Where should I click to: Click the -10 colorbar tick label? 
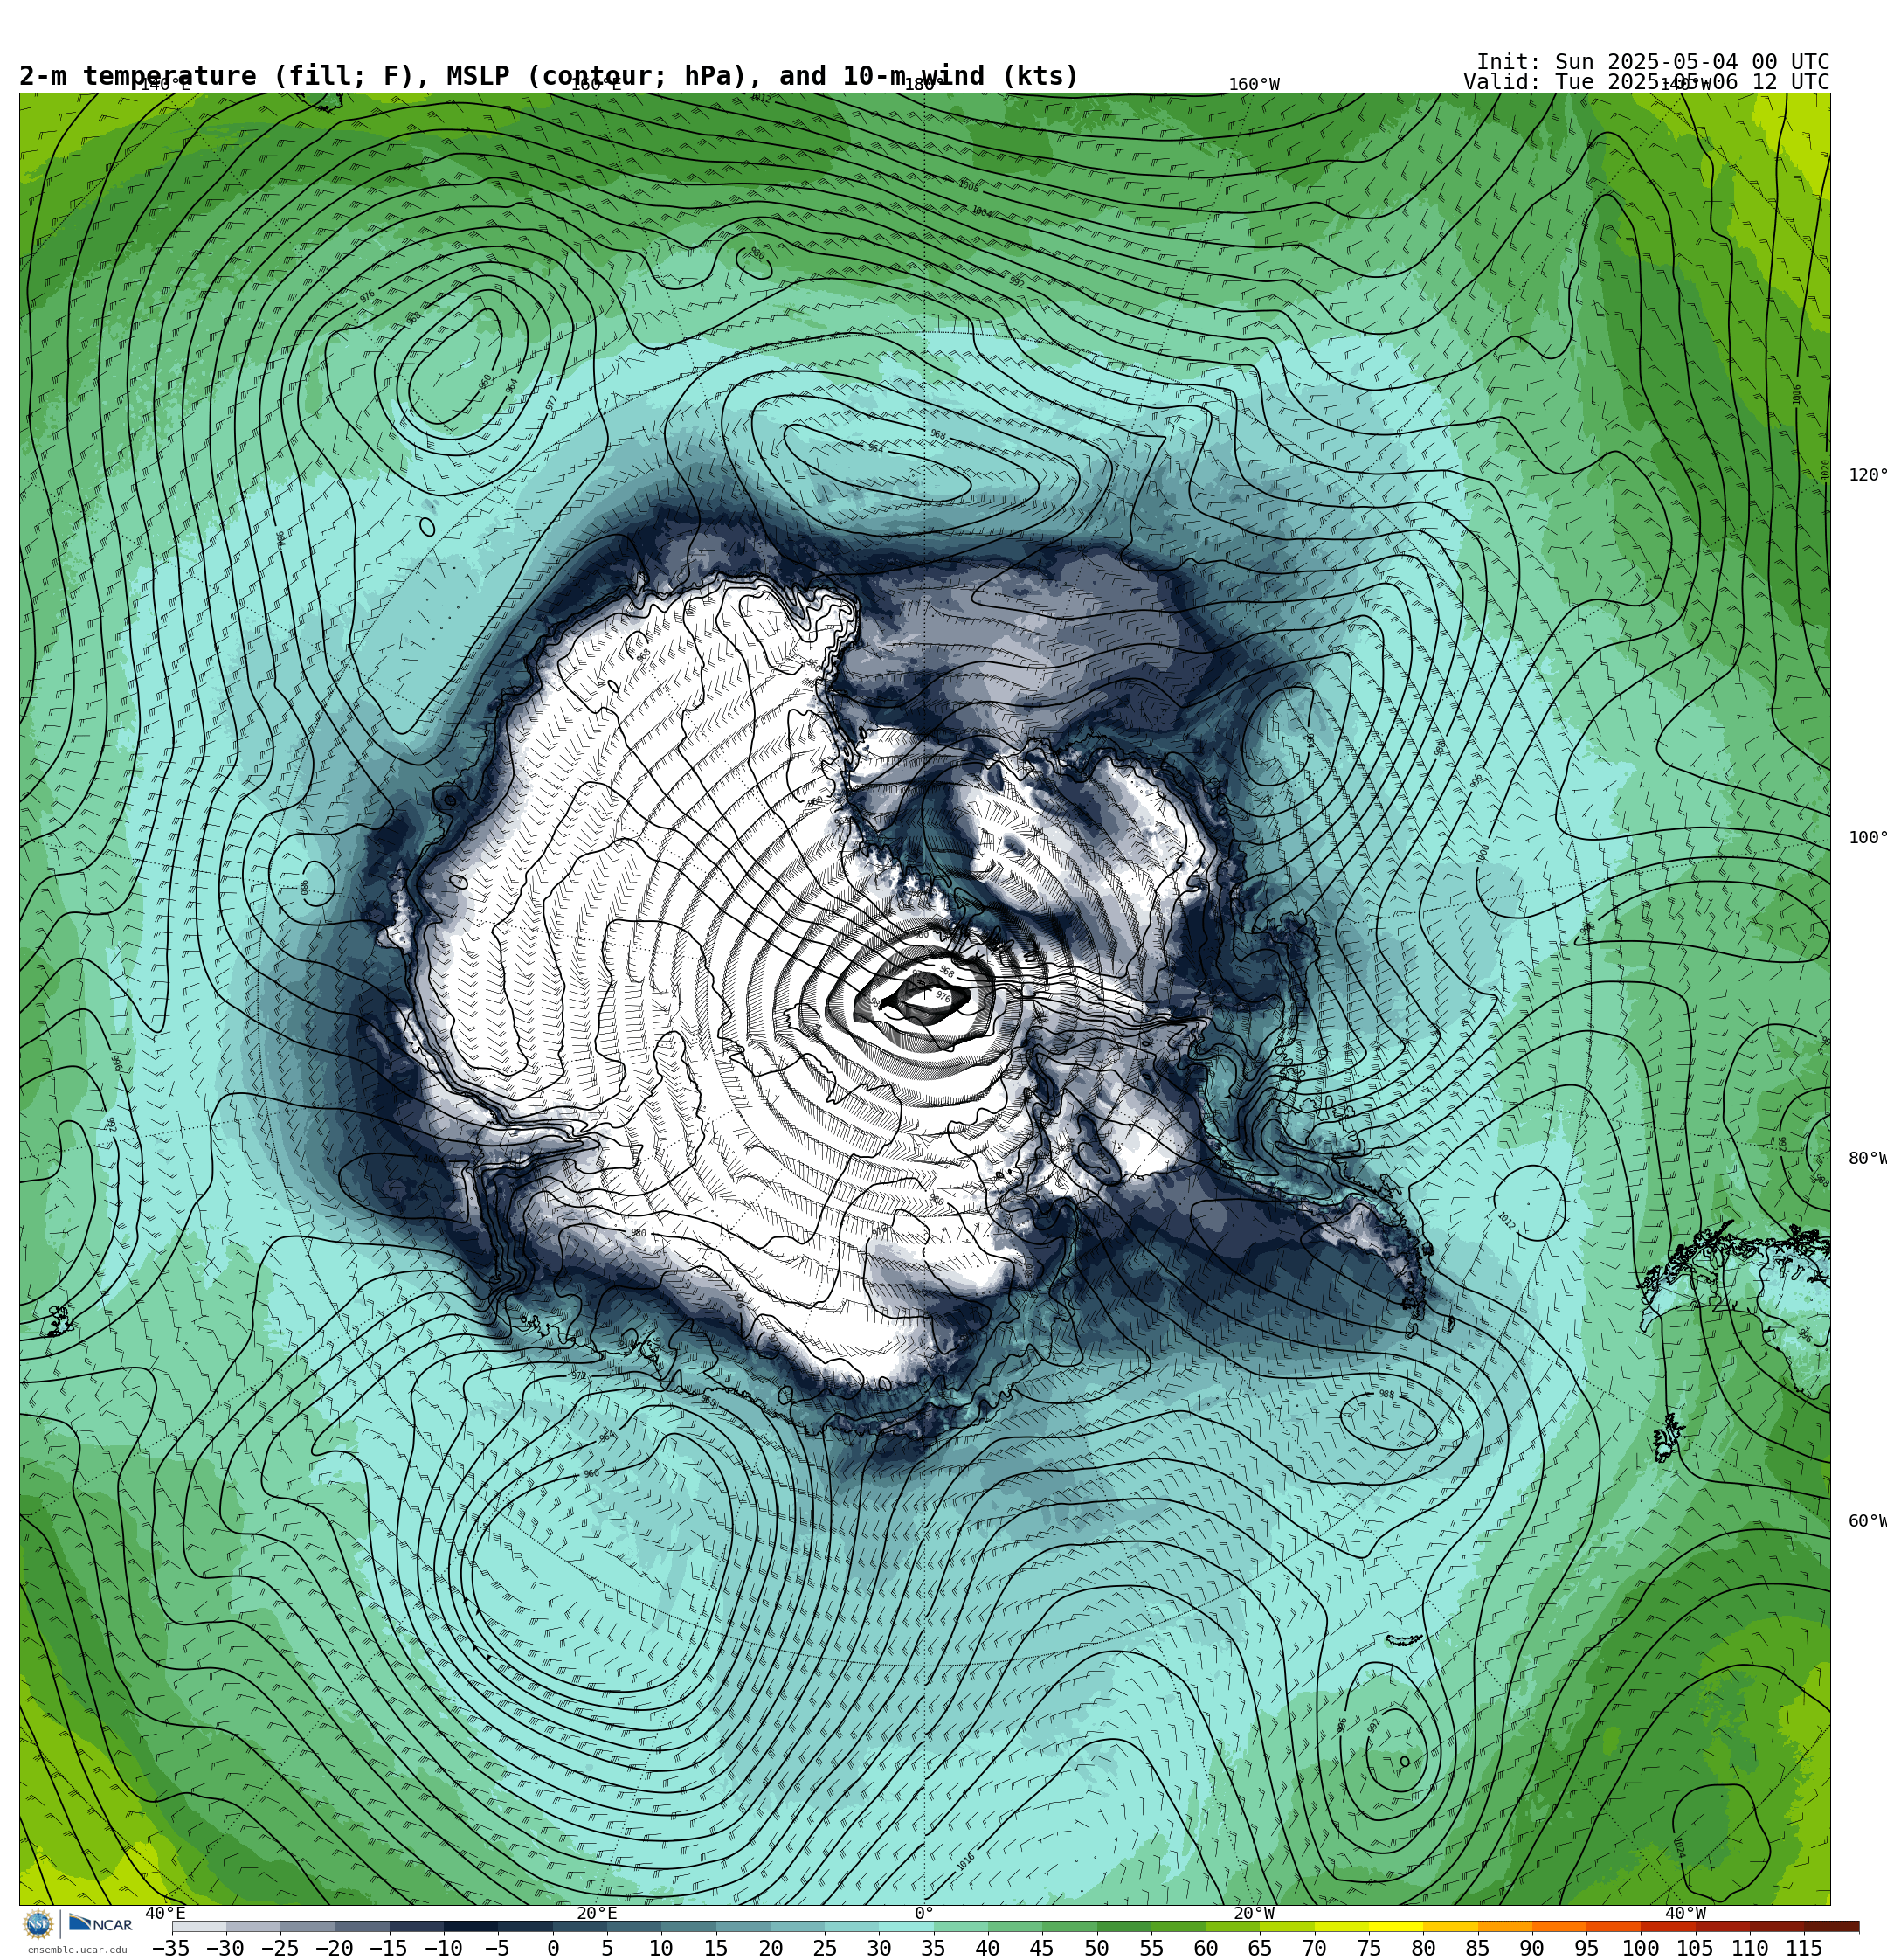coord(443,1948)
